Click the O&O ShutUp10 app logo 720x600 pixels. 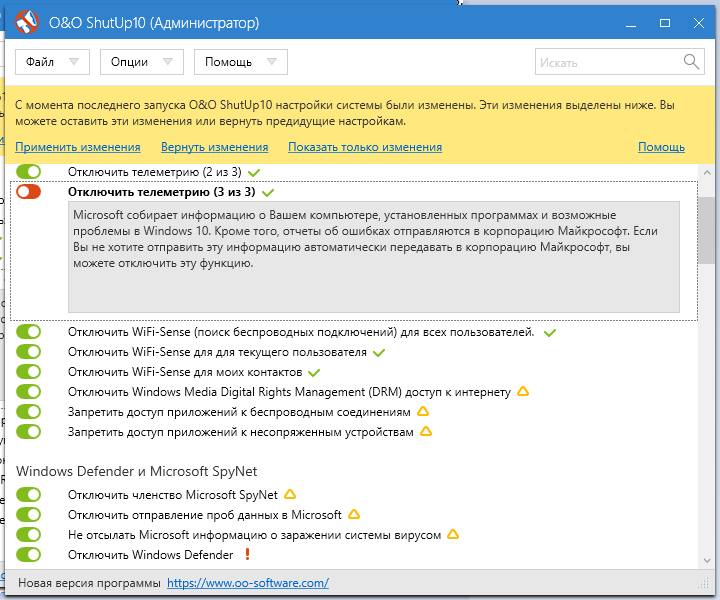pos(27,22)
